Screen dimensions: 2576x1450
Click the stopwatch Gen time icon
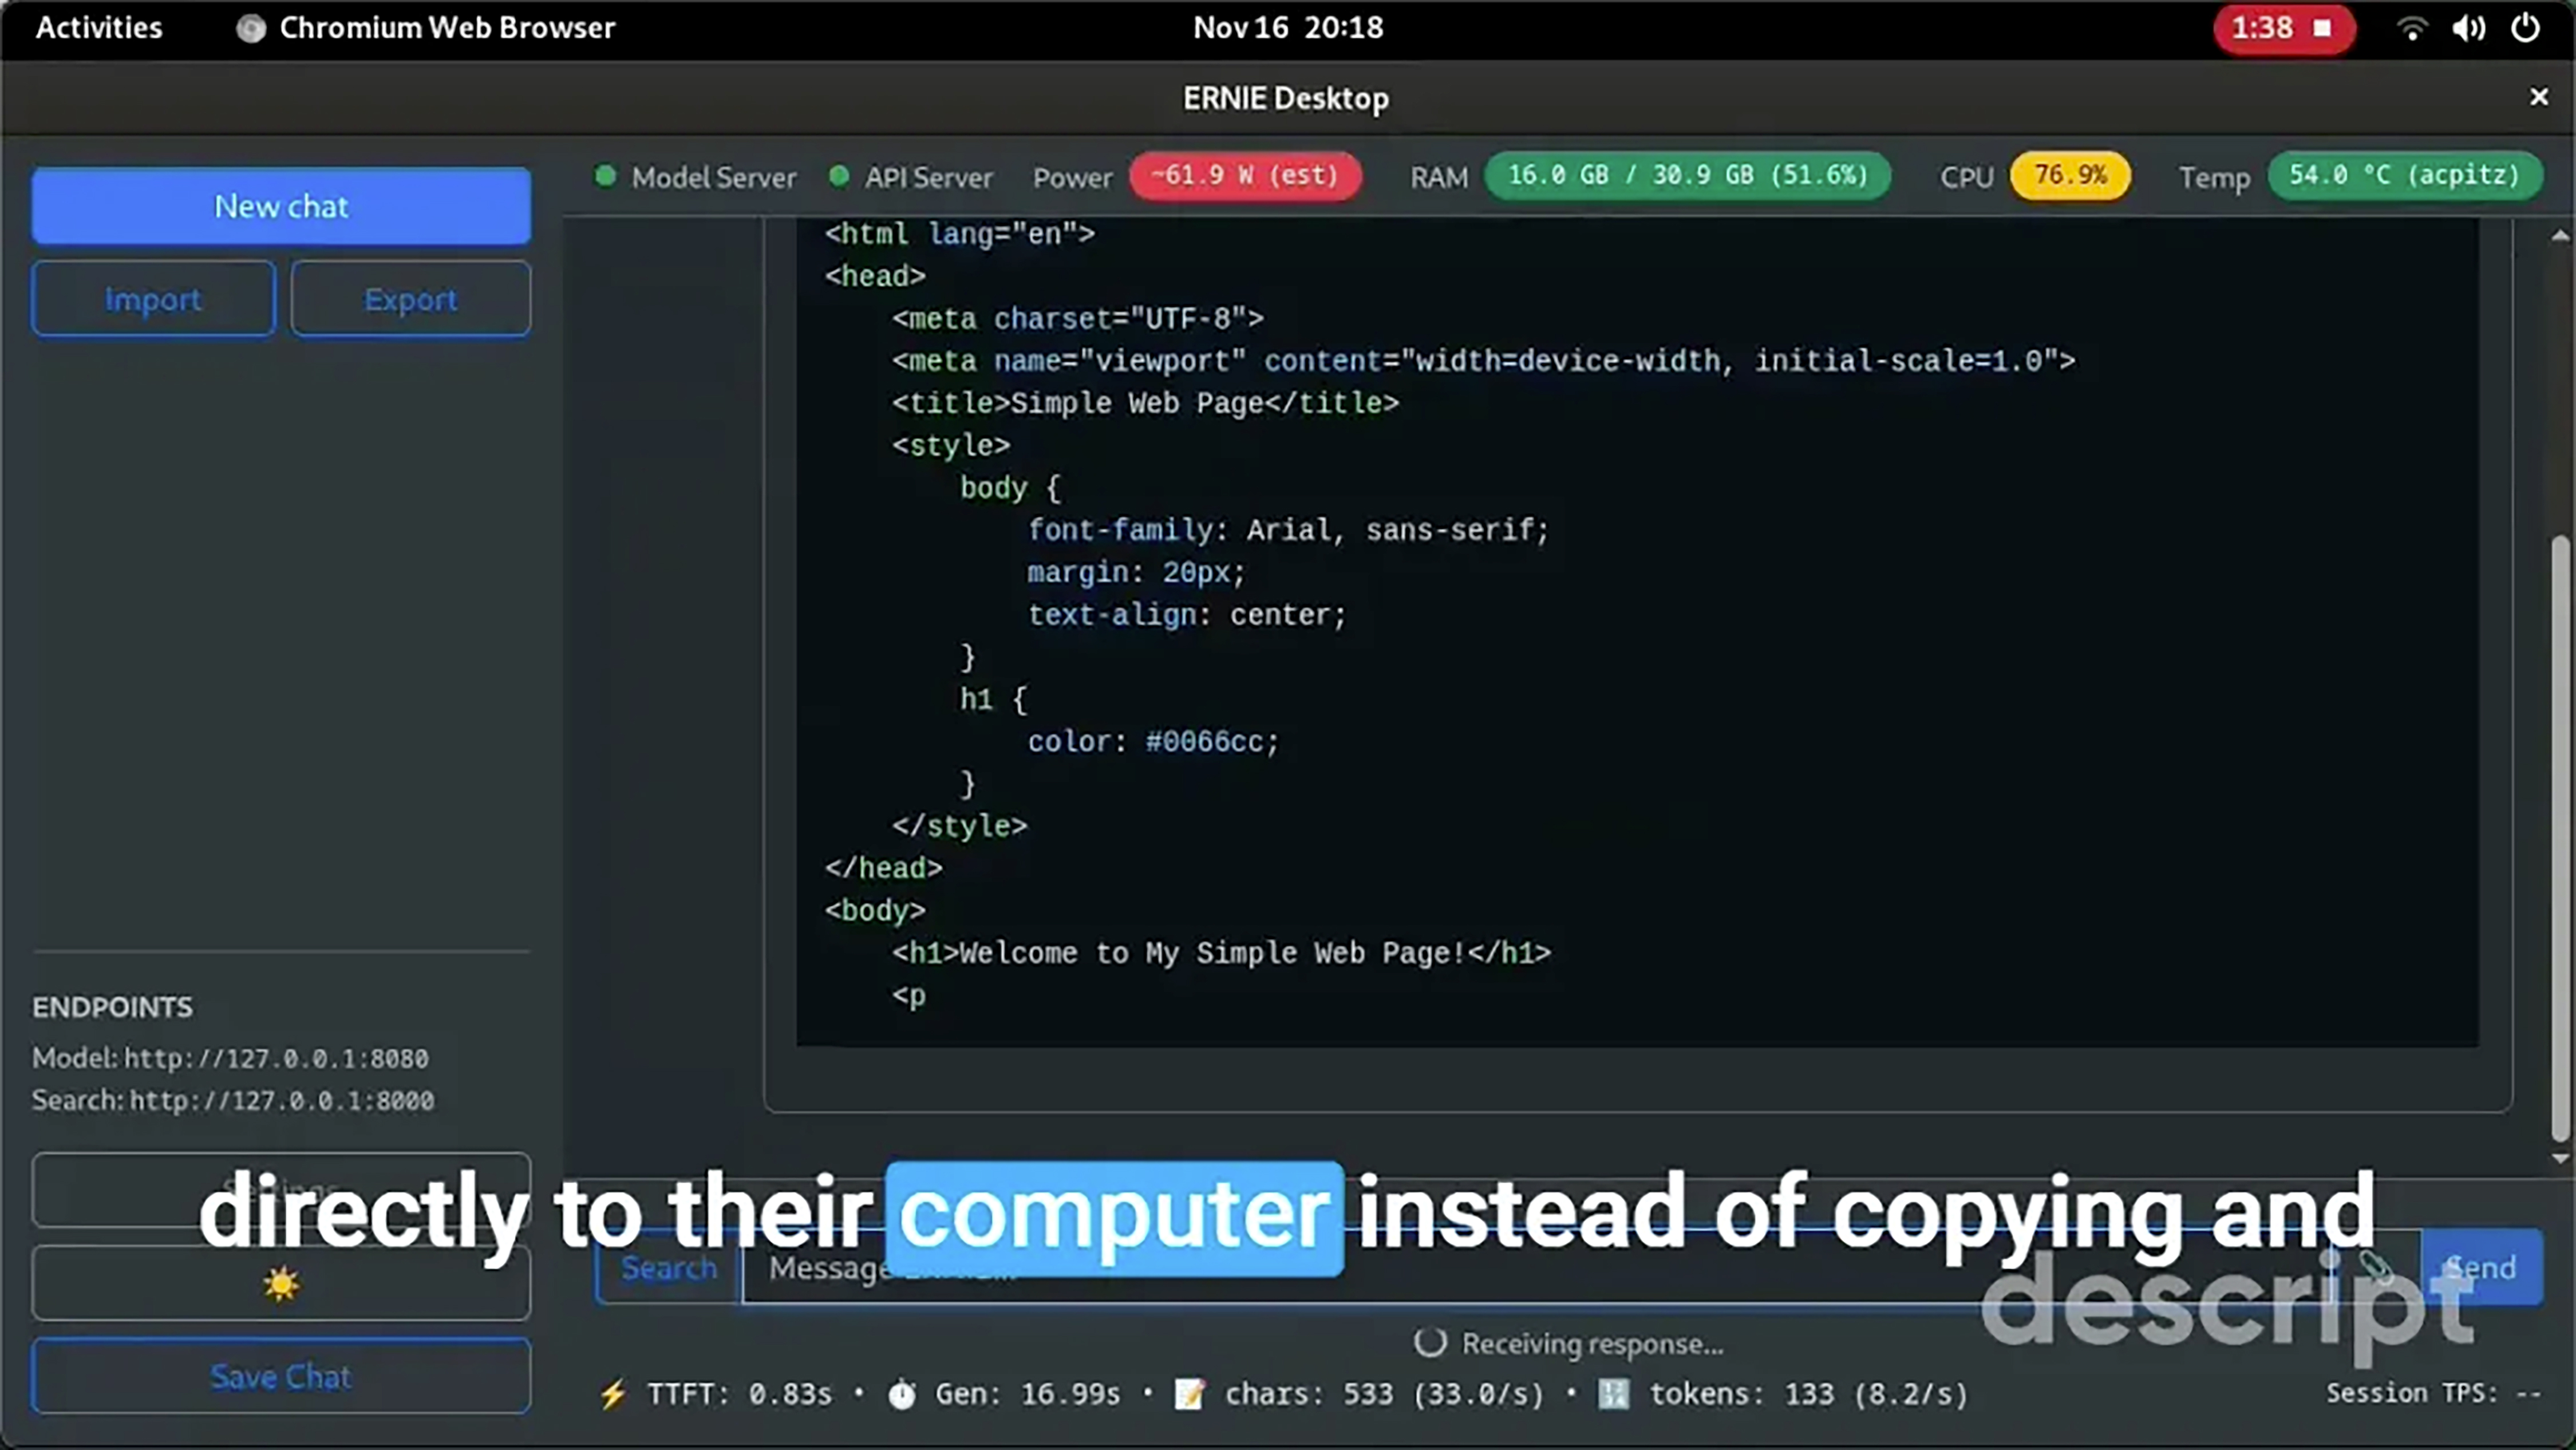coord(901,1394)
